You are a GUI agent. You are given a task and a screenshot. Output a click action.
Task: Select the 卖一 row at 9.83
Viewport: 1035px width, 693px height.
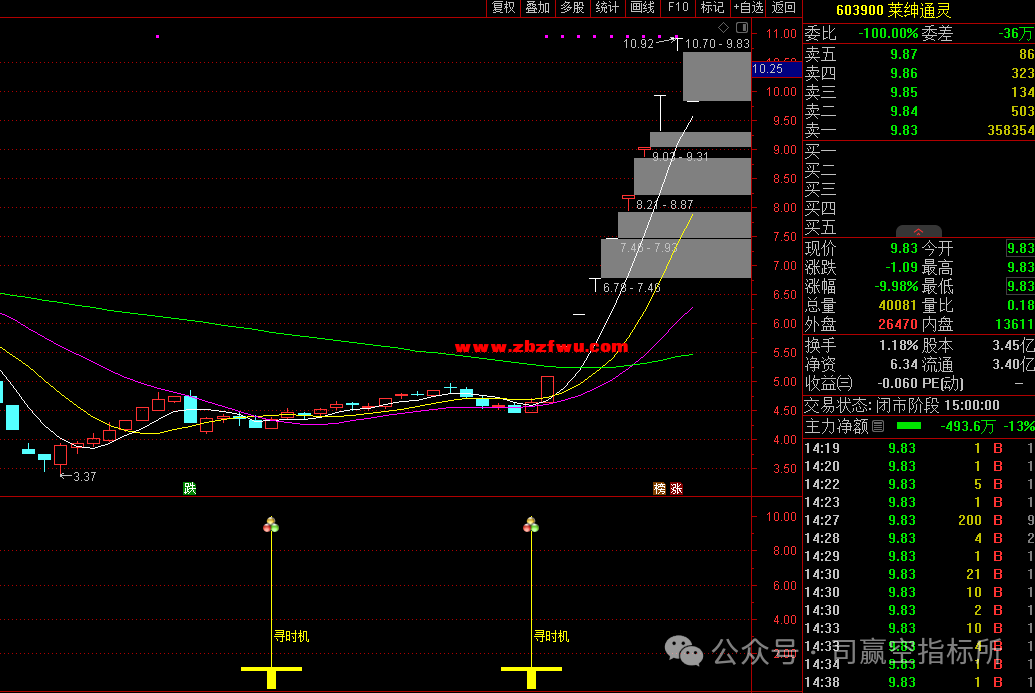click(x=919, y=130)
